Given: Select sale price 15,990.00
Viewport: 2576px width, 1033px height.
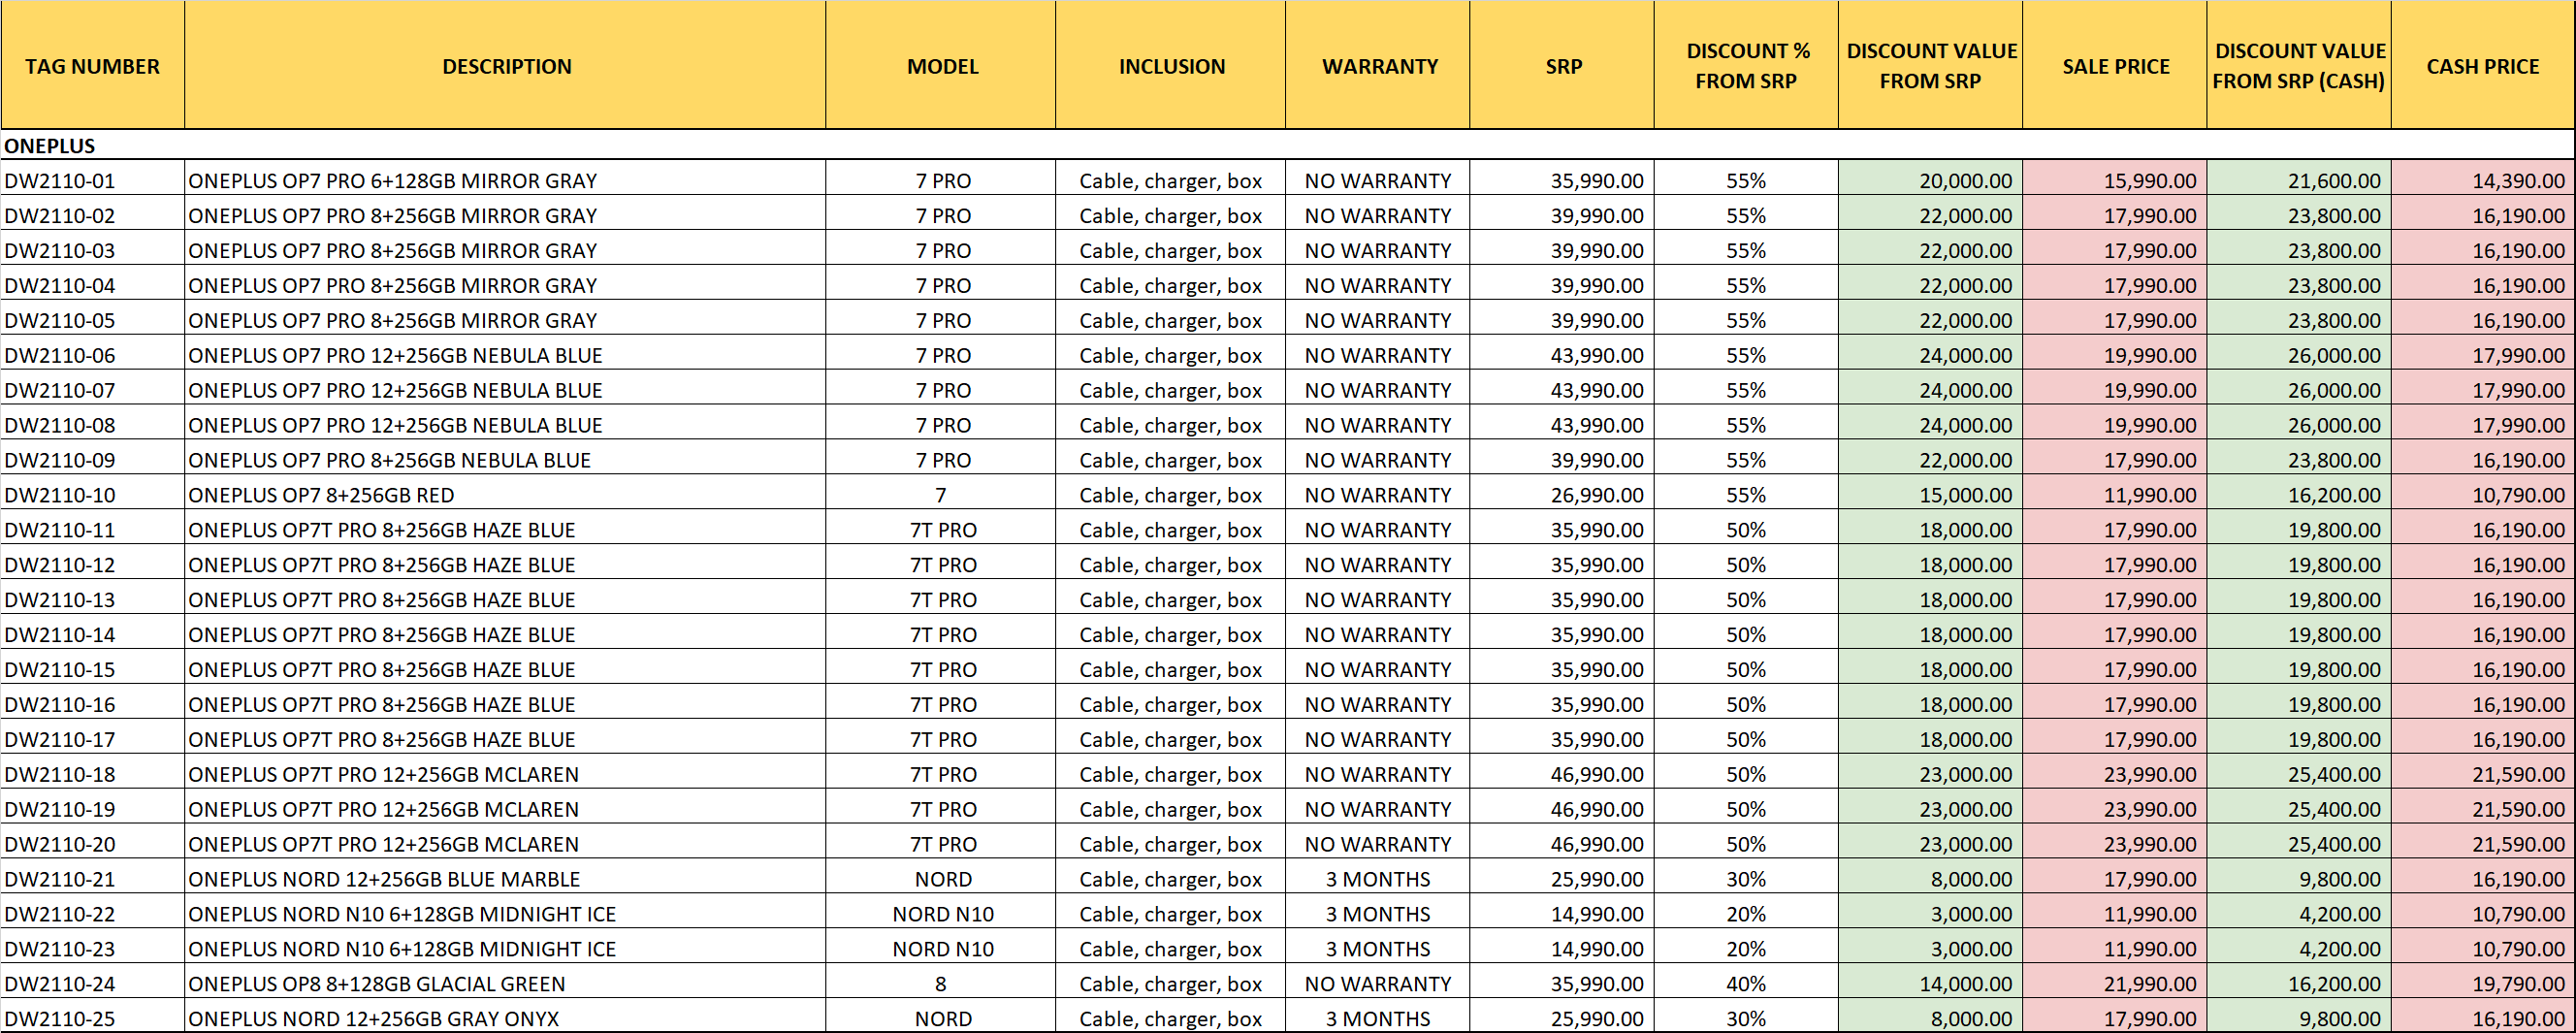Looking at the screenshot, I should coord(2115,180).
